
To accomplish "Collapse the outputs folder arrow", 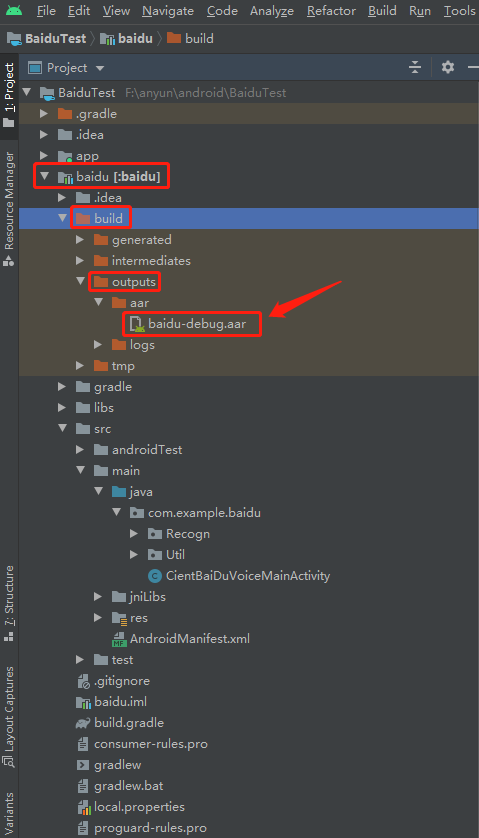I will (x=81, y=281).
